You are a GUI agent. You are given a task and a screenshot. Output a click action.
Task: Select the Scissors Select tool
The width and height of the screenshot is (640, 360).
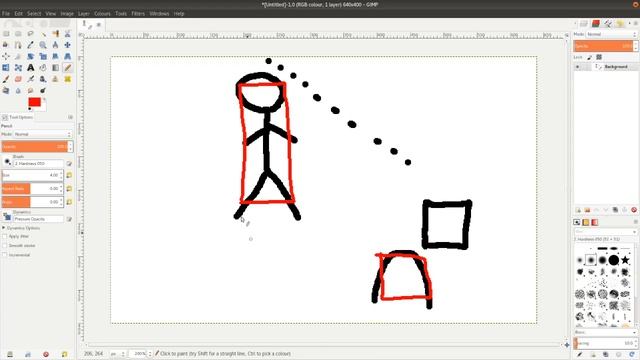[67, 34]
